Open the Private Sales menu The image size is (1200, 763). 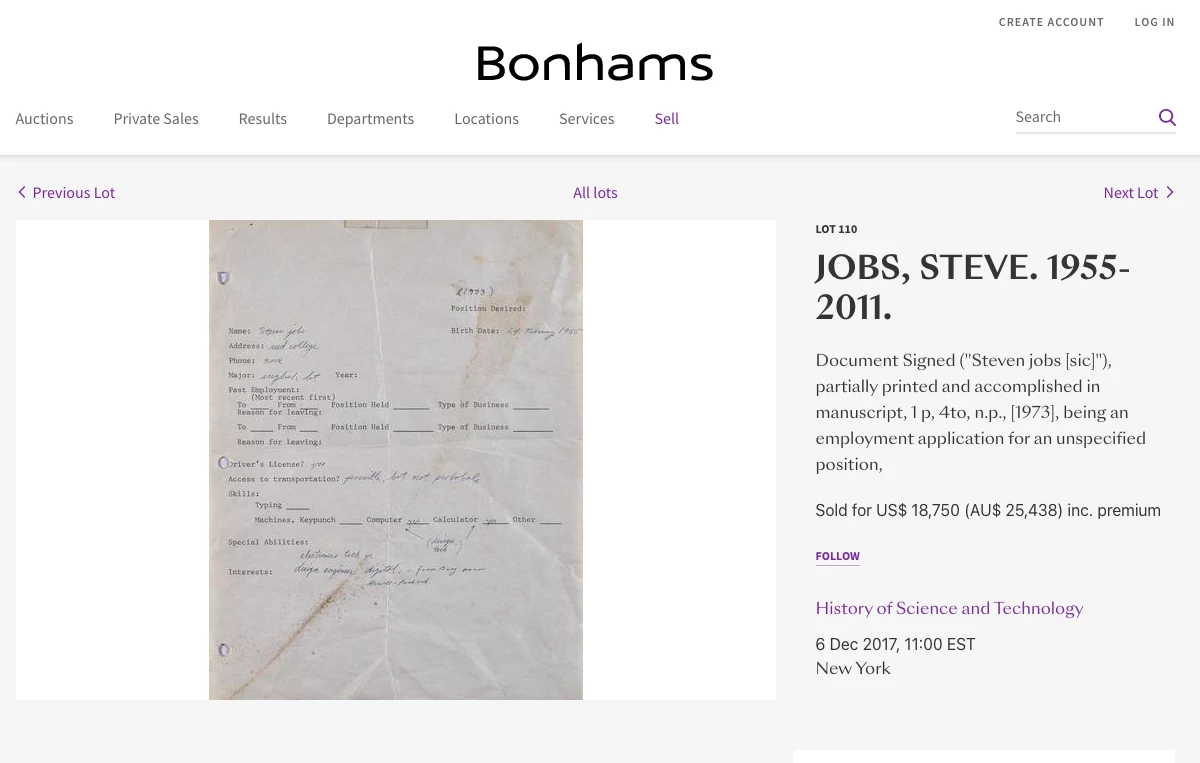pyautogui.click(x=156, y=119)
